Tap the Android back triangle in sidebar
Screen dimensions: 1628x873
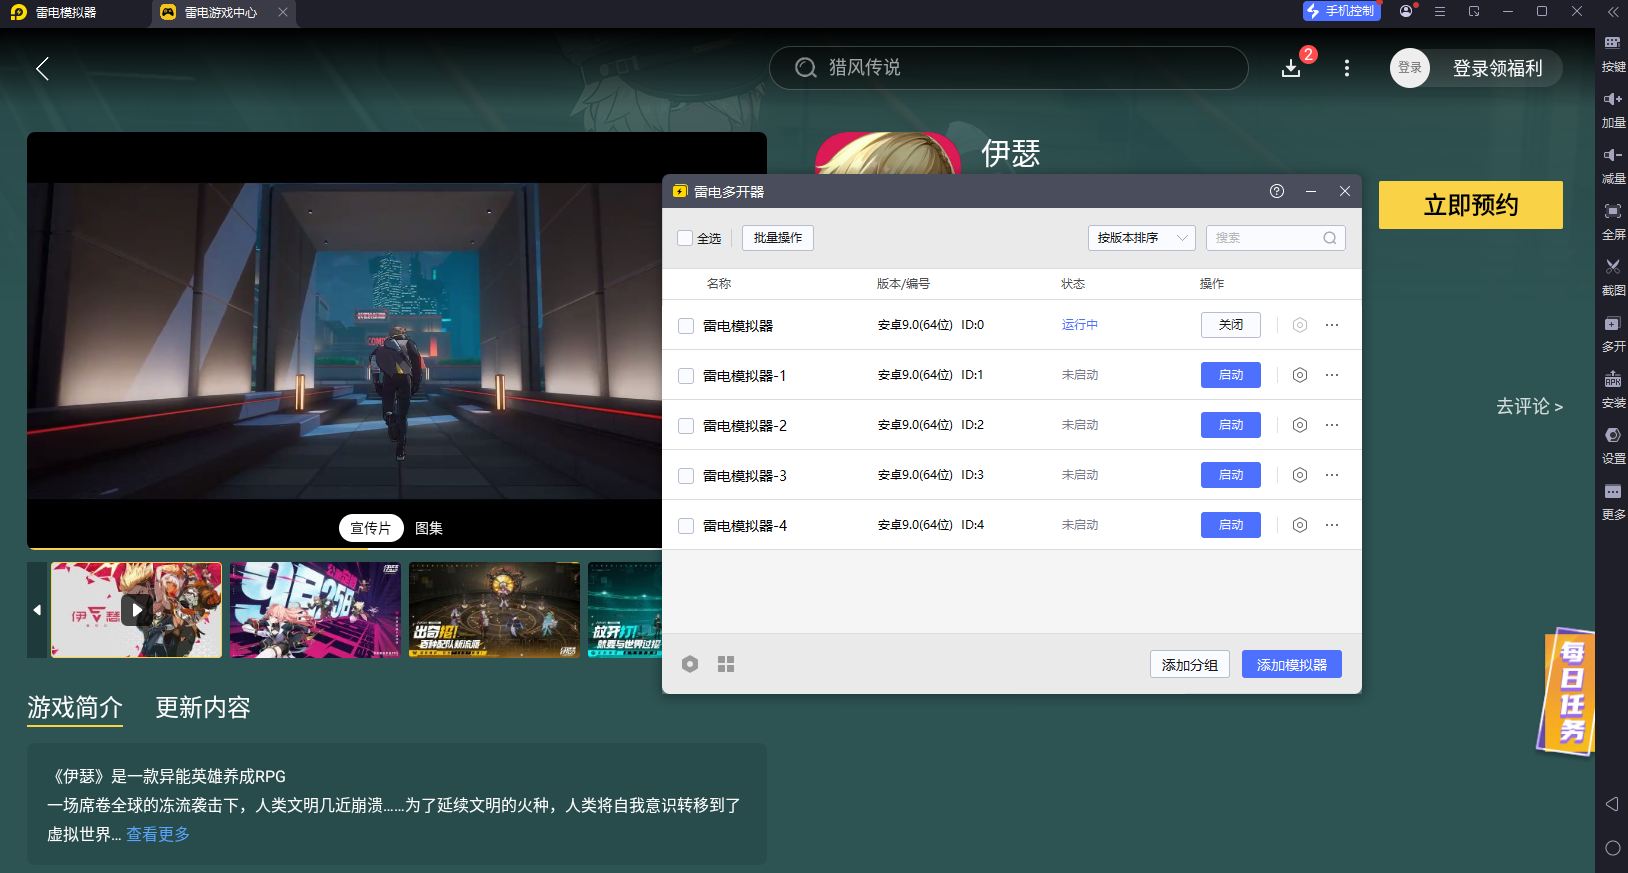pyautogui.click(x=1612, y=804)
